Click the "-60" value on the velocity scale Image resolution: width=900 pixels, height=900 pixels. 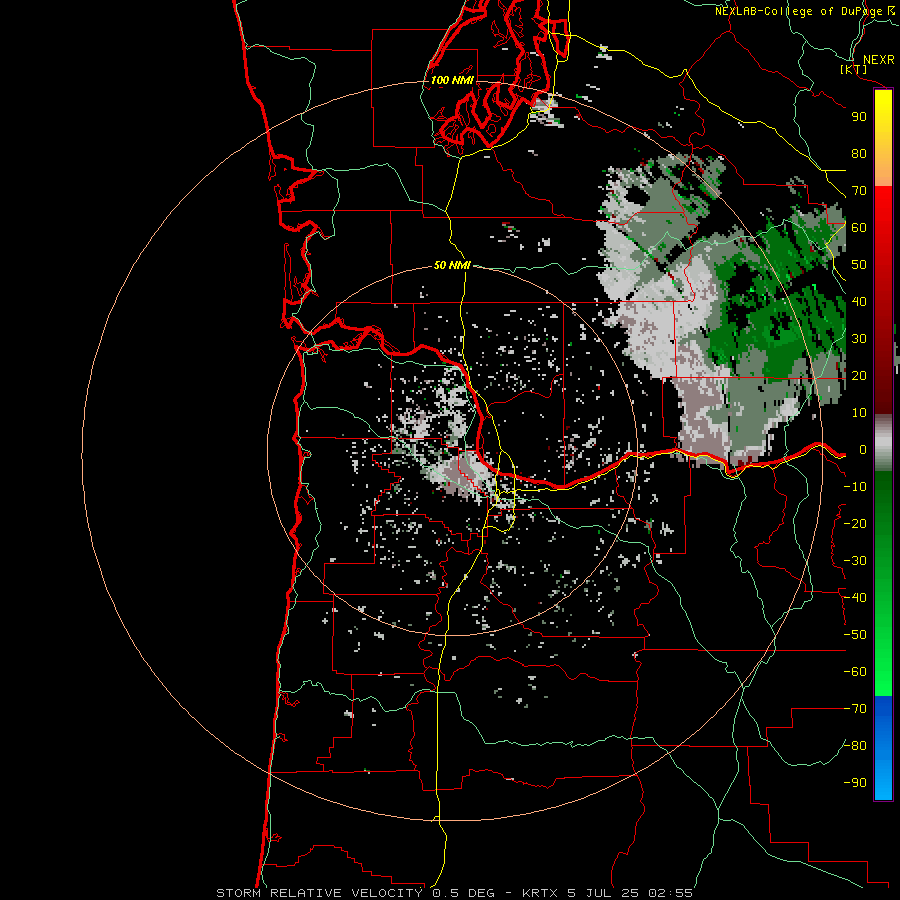855,672
